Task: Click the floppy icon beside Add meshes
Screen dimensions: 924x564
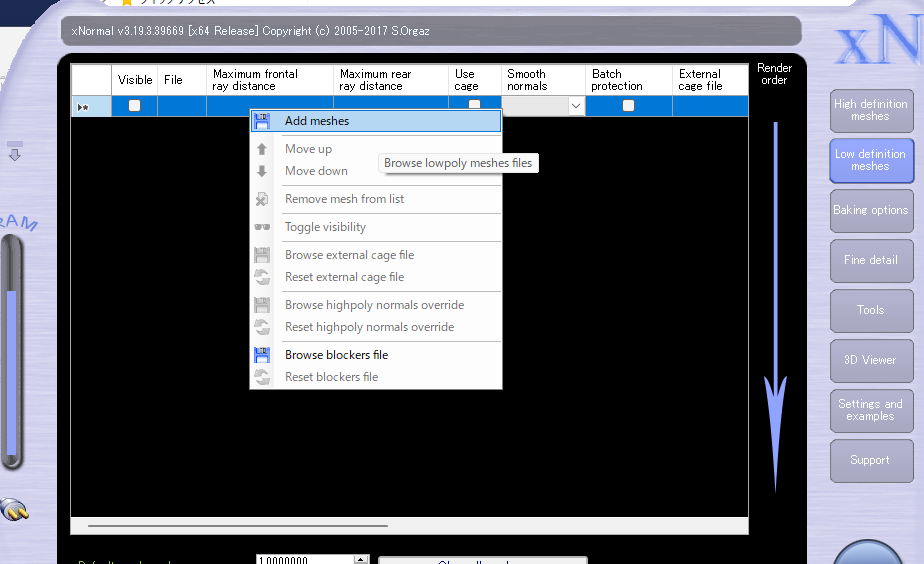Action: click(262, 121)
